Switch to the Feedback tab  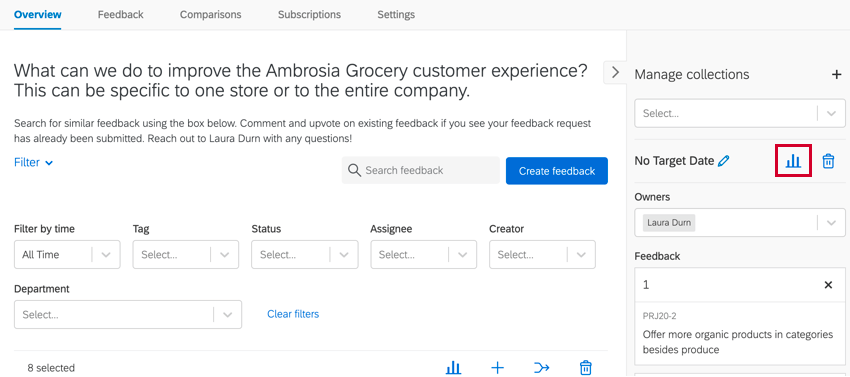coord(120,15)
